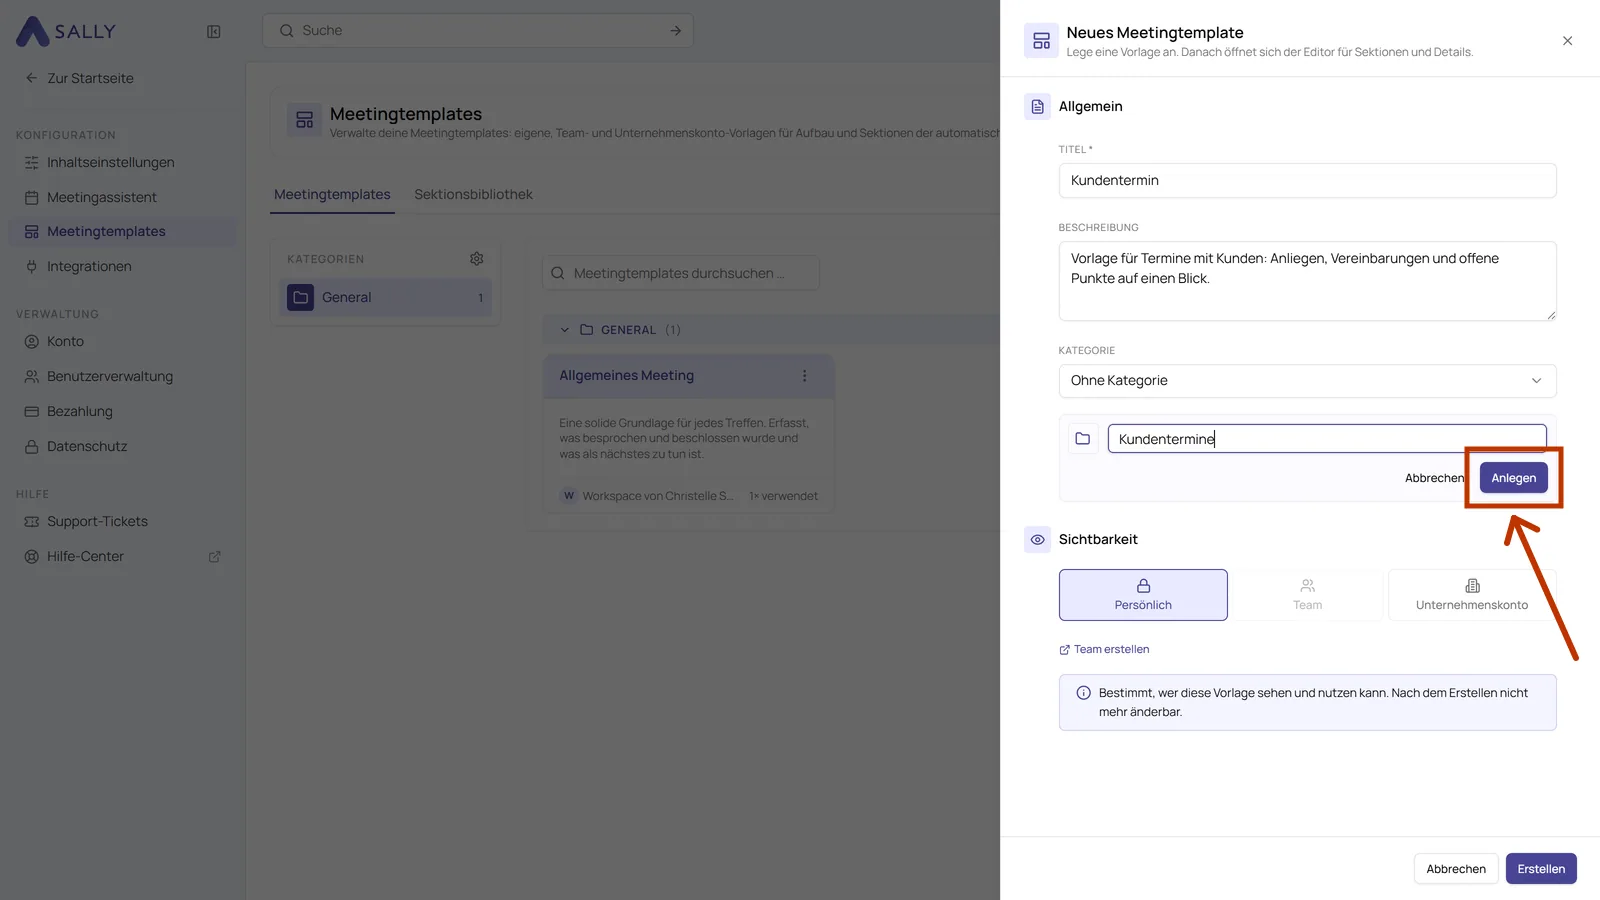The image size is (1600, 900).
Task: Click the Sichtbarkeit eye icon
Action: 1037,540
